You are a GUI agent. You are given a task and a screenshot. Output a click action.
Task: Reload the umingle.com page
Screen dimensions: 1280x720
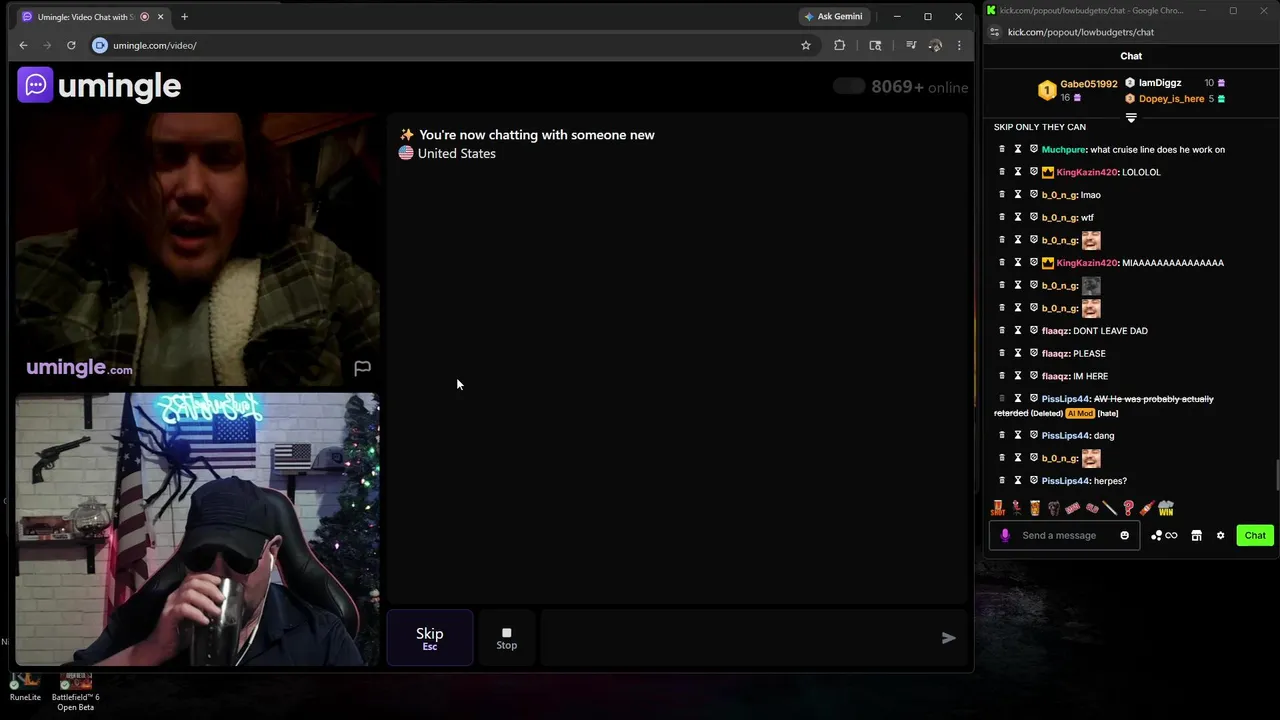point(71,45)
